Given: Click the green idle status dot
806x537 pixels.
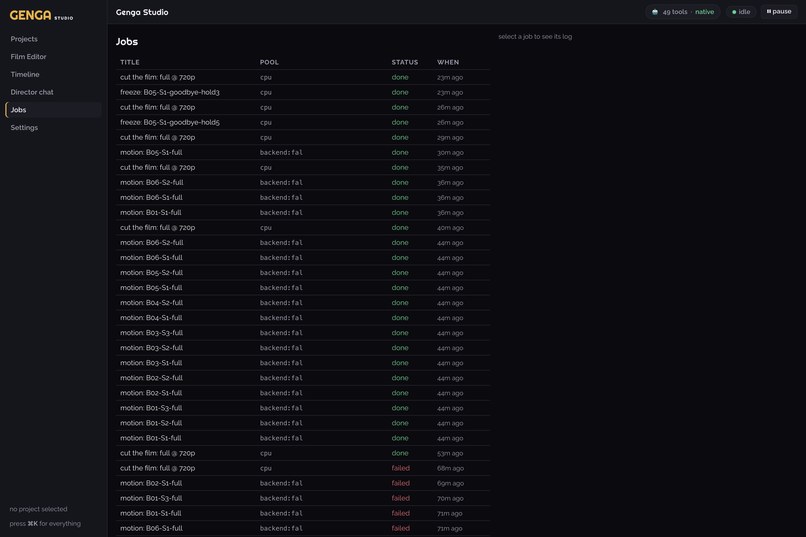Looking at the screenshot, I should 734,12.
